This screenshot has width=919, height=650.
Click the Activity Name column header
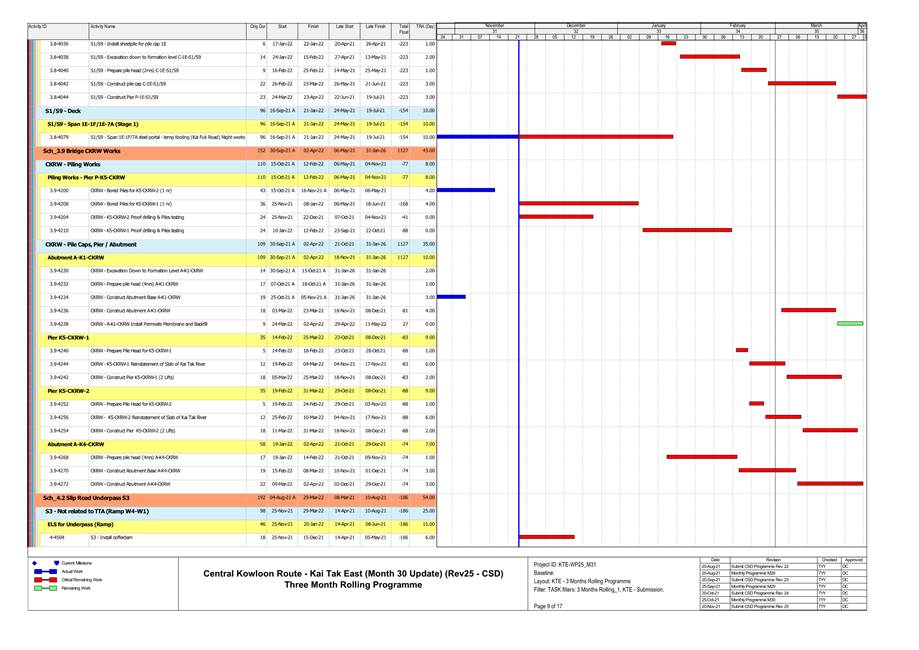(102, 25)
